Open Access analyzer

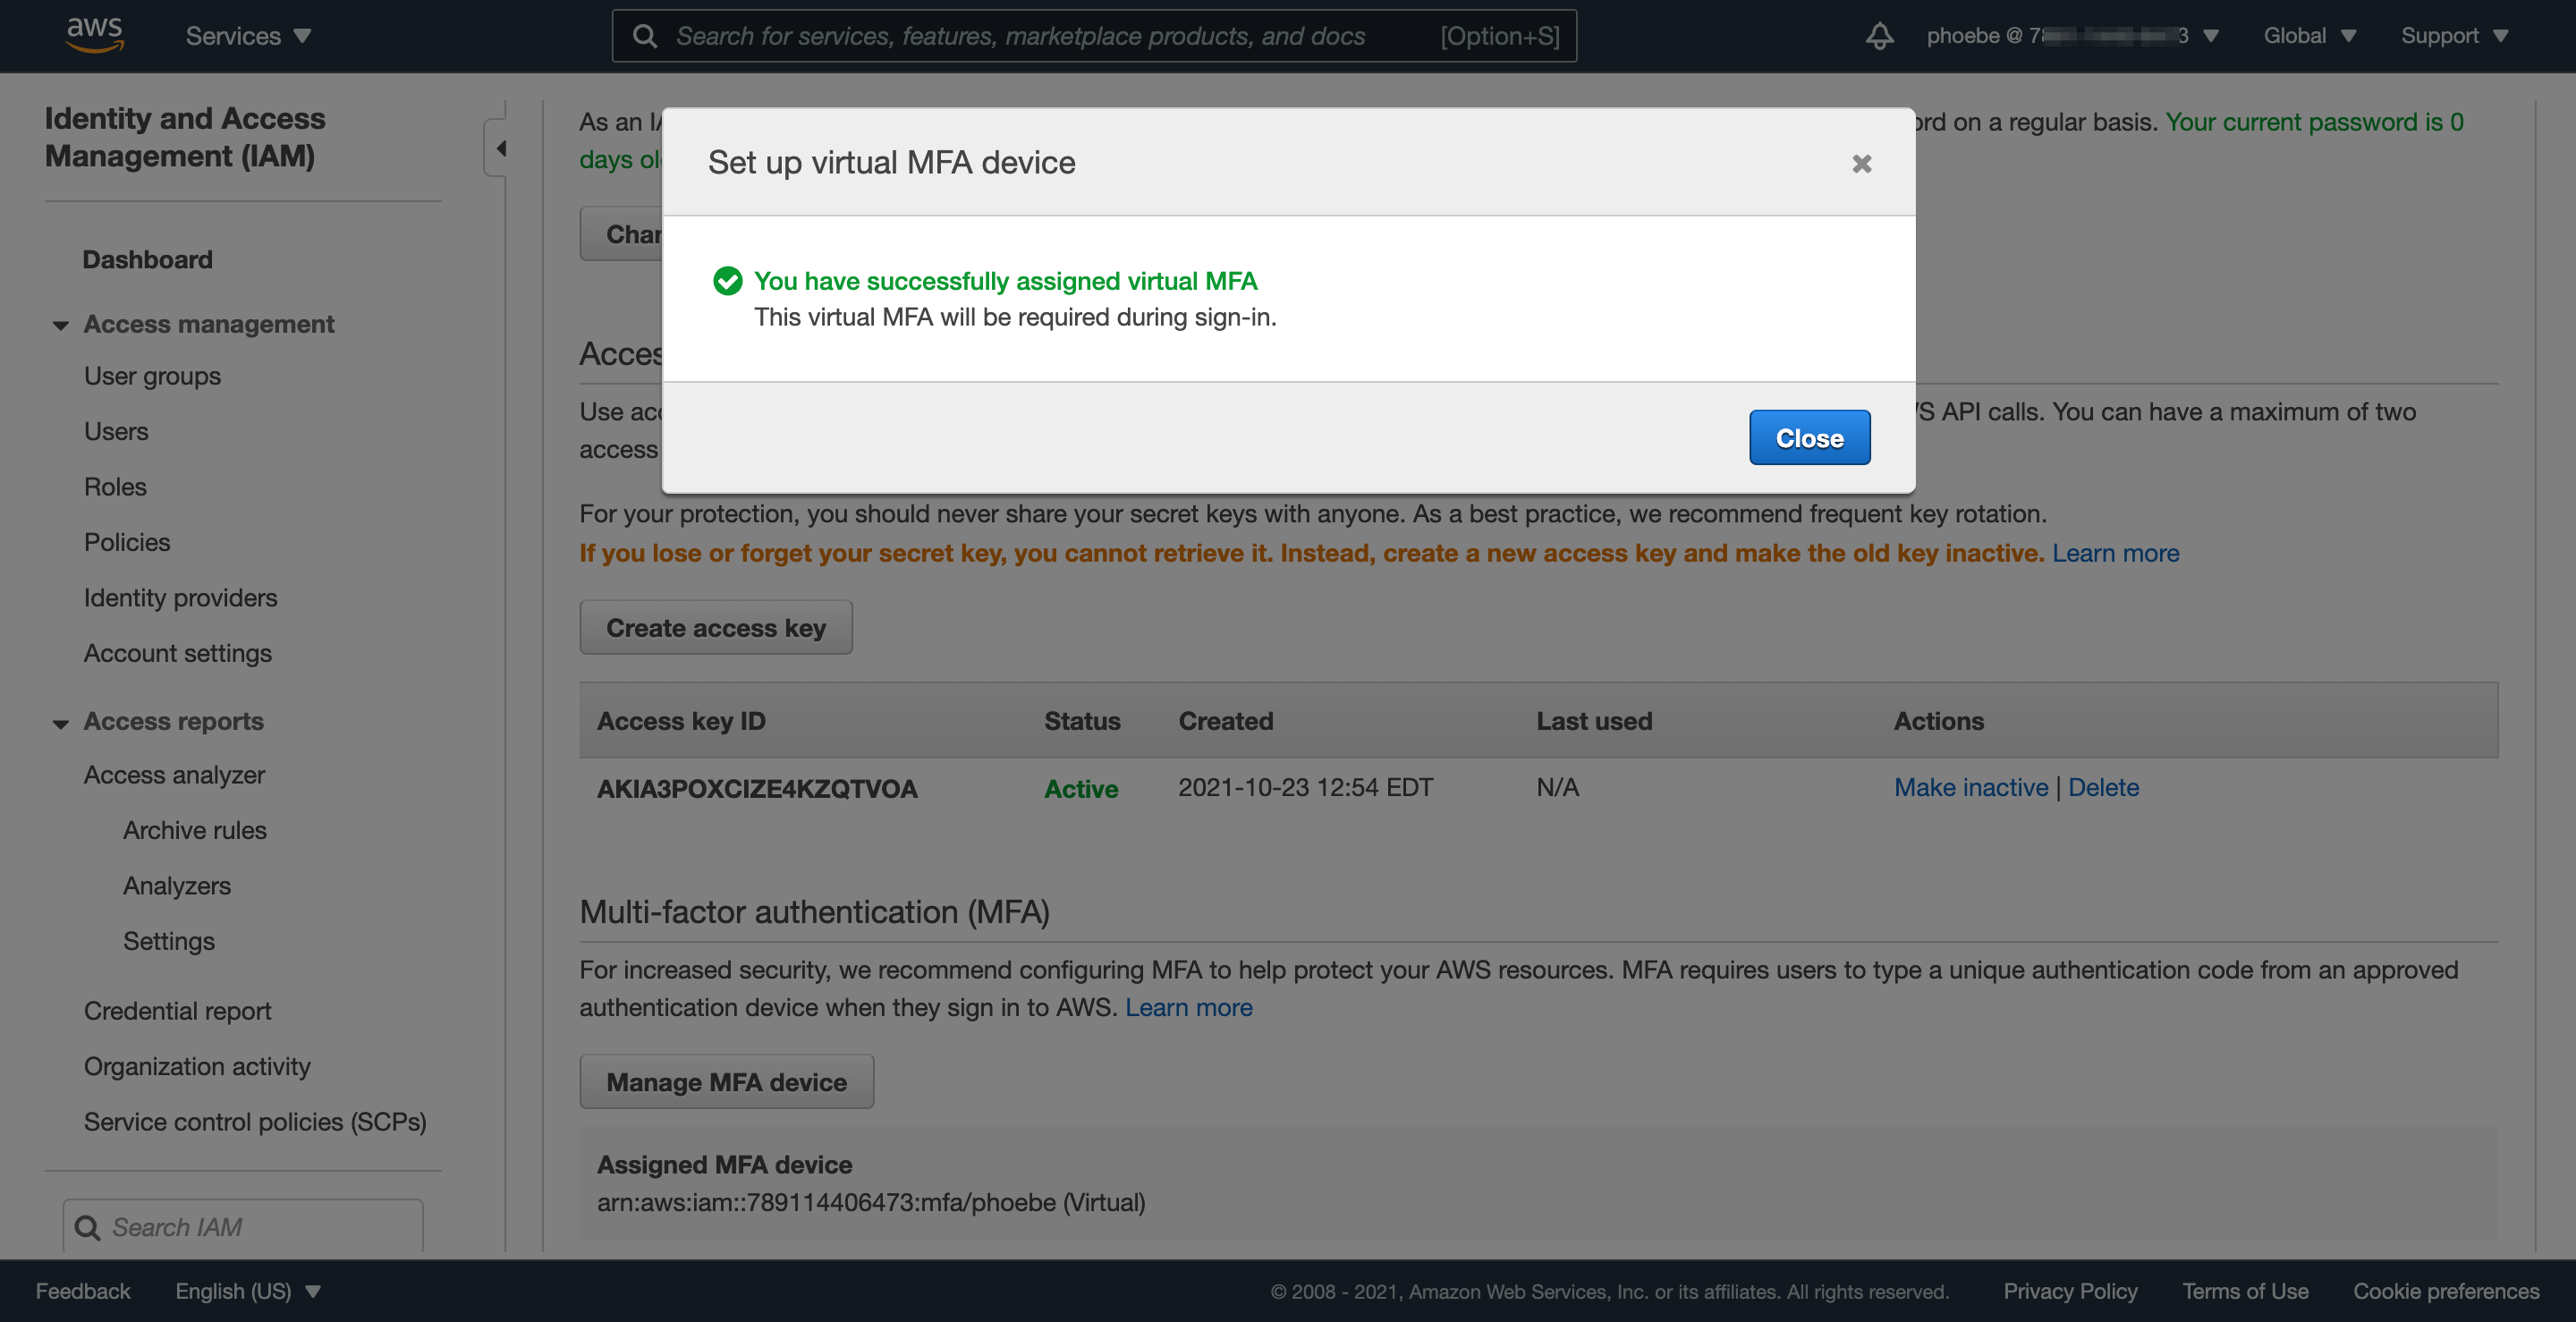(174, 775)
